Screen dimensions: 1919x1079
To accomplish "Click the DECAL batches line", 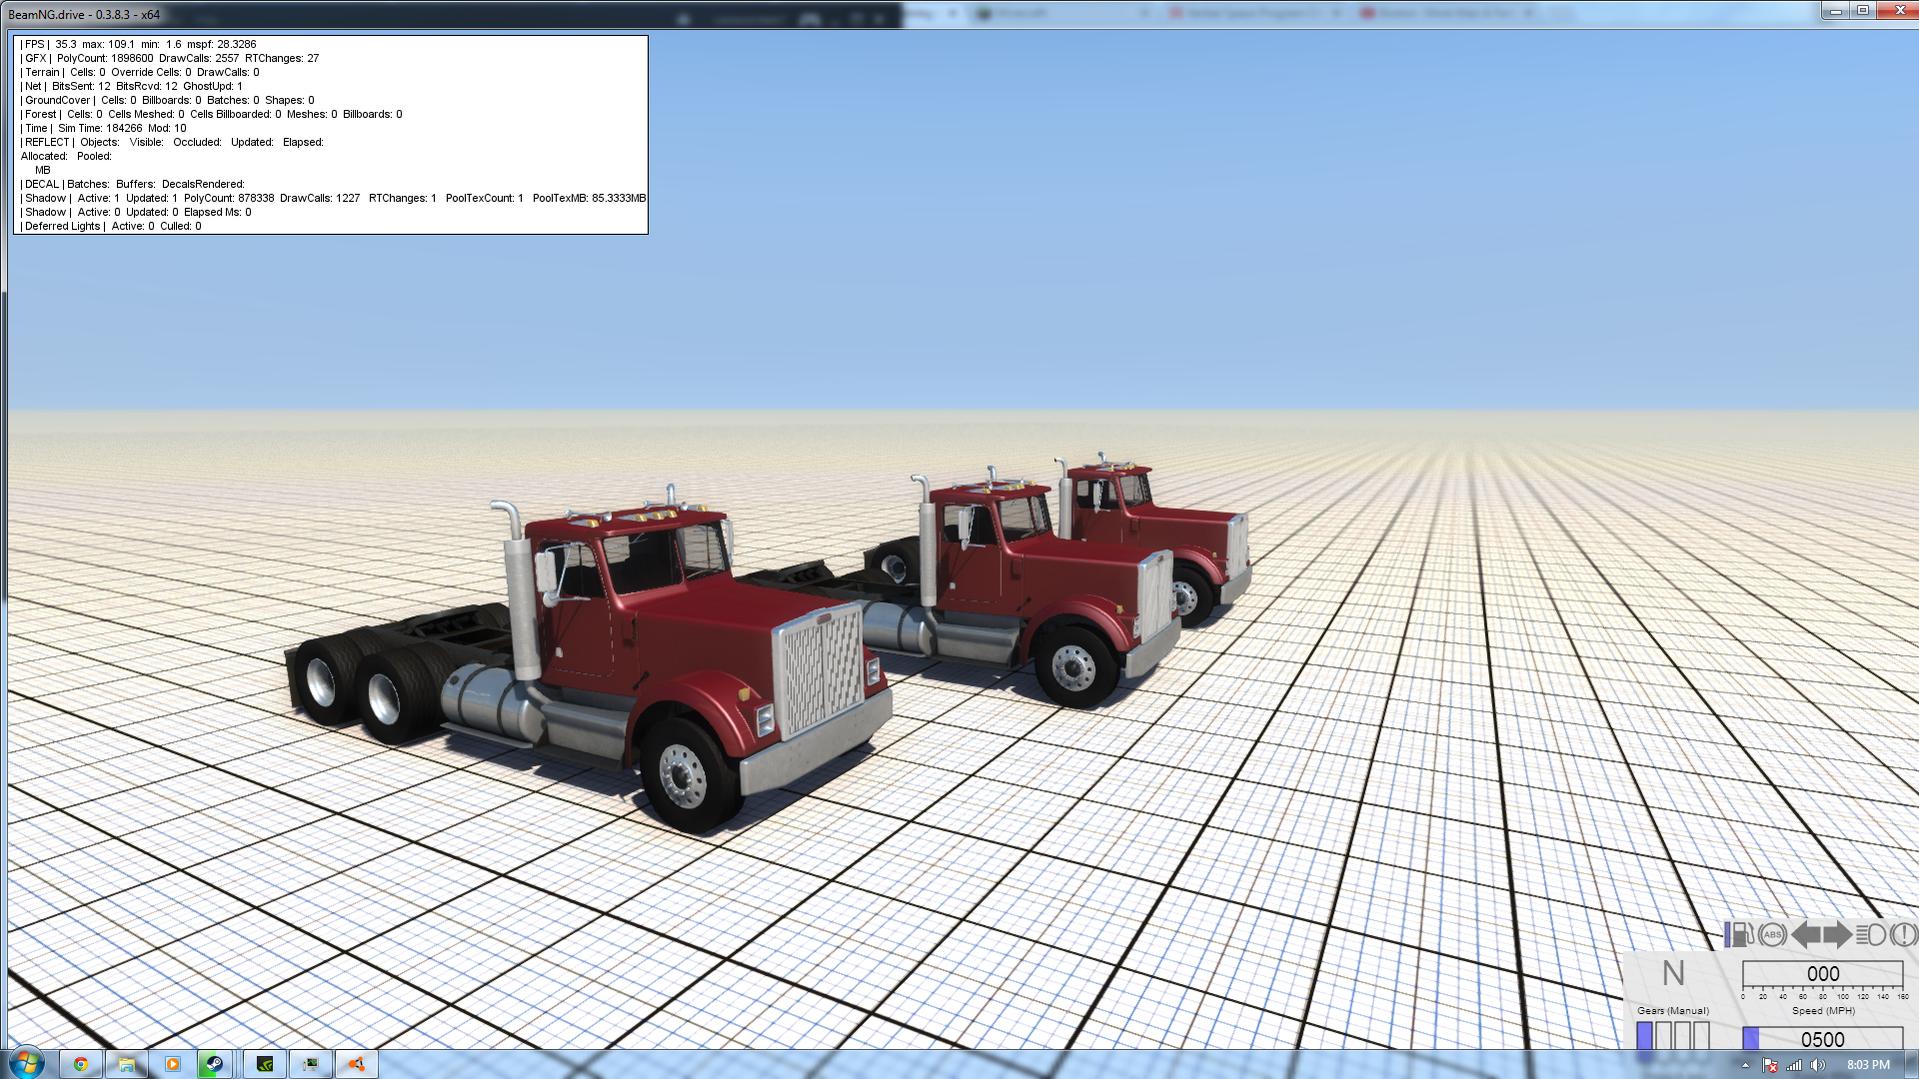I will coord(132,184).
